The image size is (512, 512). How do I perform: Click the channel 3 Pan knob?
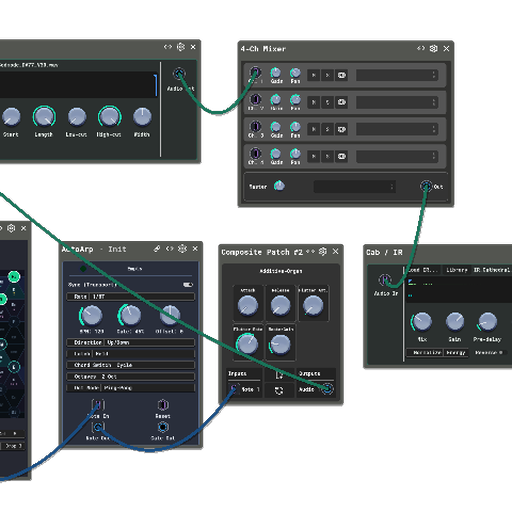[x=295, y=127]
